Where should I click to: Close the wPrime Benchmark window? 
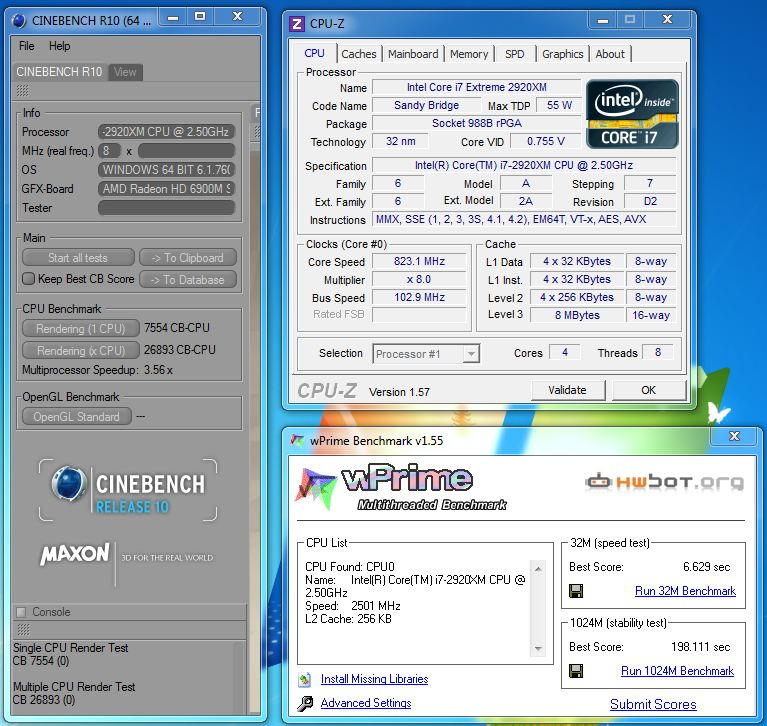tap(734, 436)
